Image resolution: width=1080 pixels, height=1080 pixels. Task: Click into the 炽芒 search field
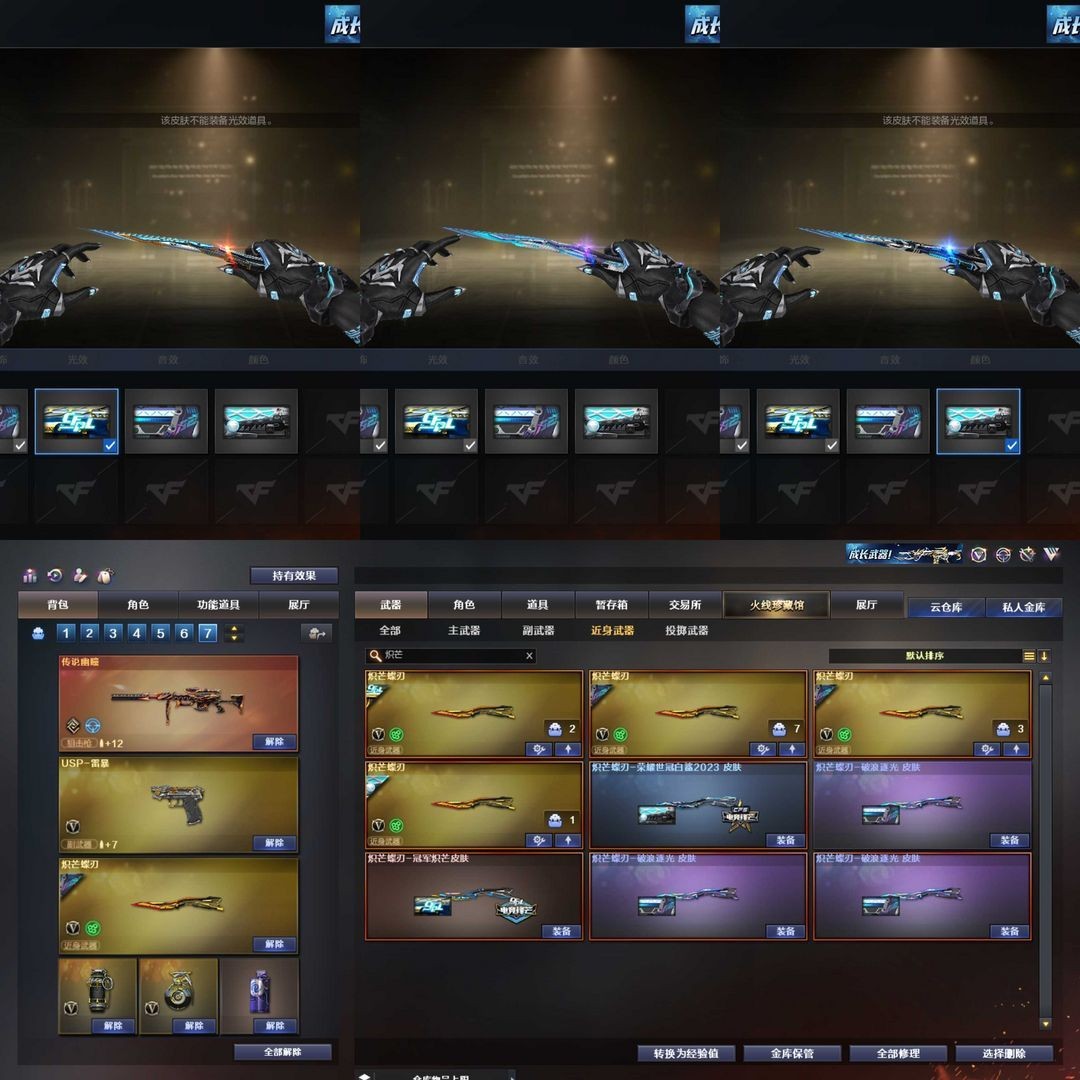click(x=451, y=656)
